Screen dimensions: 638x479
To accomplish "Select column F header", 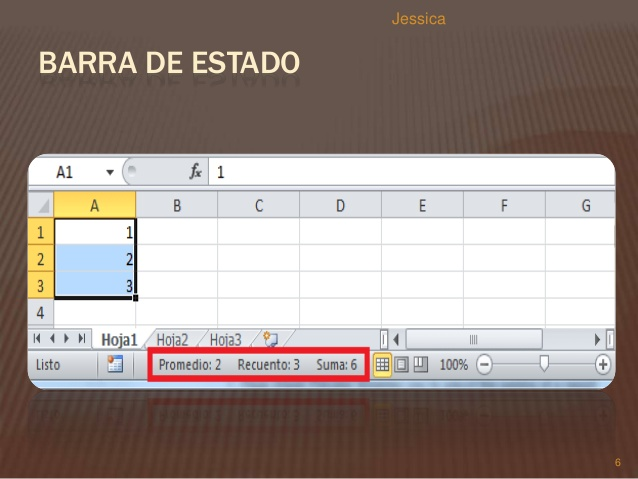I will [504, 206].
